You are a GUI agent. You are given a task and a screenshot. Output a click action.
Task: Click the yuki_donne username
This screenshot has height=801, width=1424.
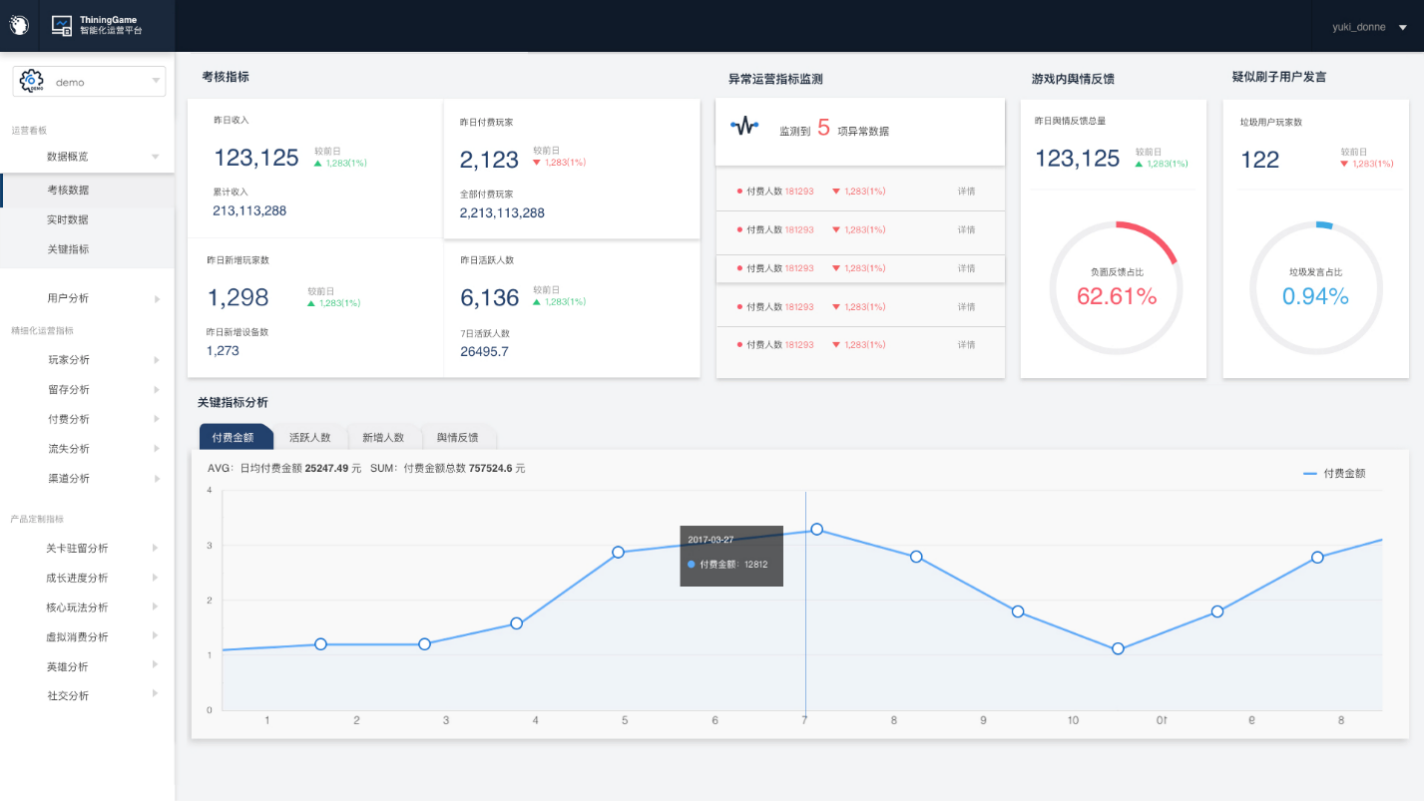pos(1359,27)
